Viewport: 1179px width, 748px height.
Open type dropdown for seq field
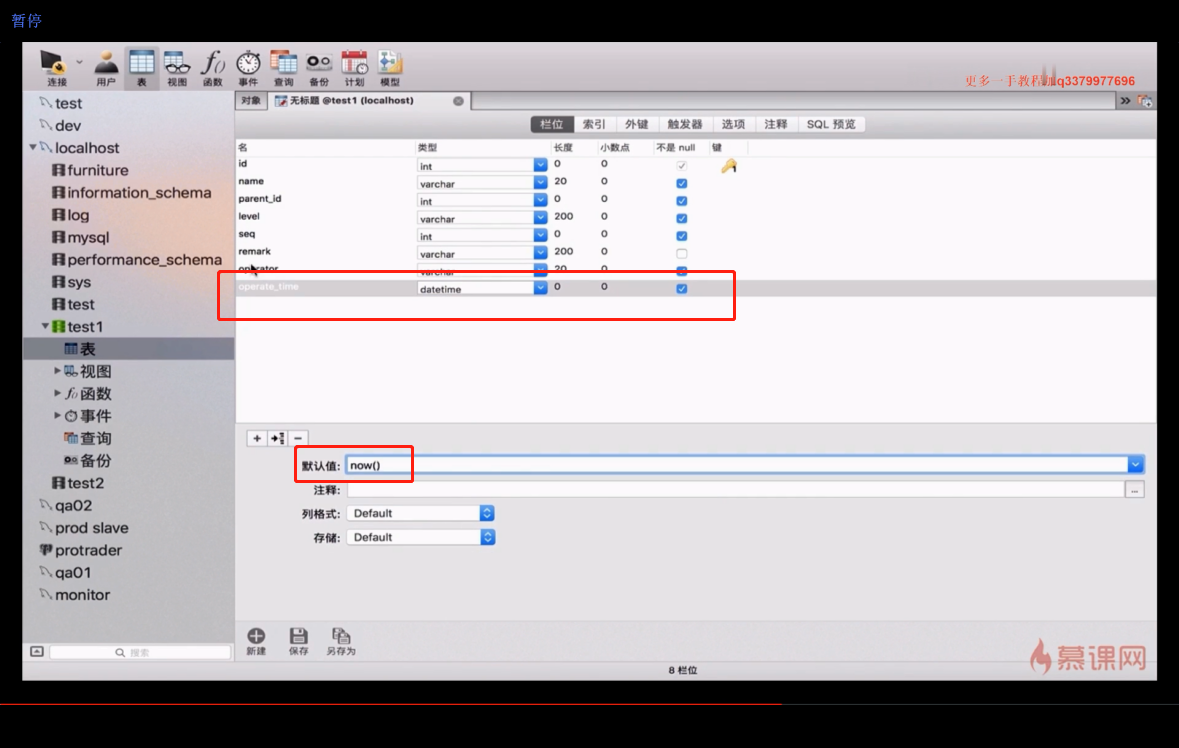point(540,235)
